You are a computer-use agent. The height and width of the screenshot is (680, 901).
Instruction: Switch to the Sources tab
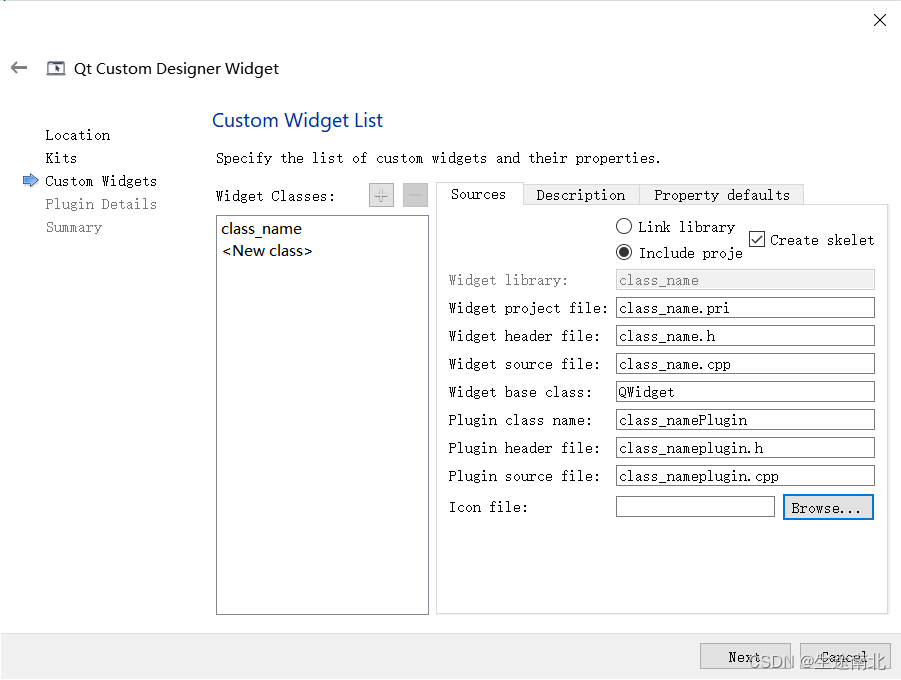click(x=478, y=194)
